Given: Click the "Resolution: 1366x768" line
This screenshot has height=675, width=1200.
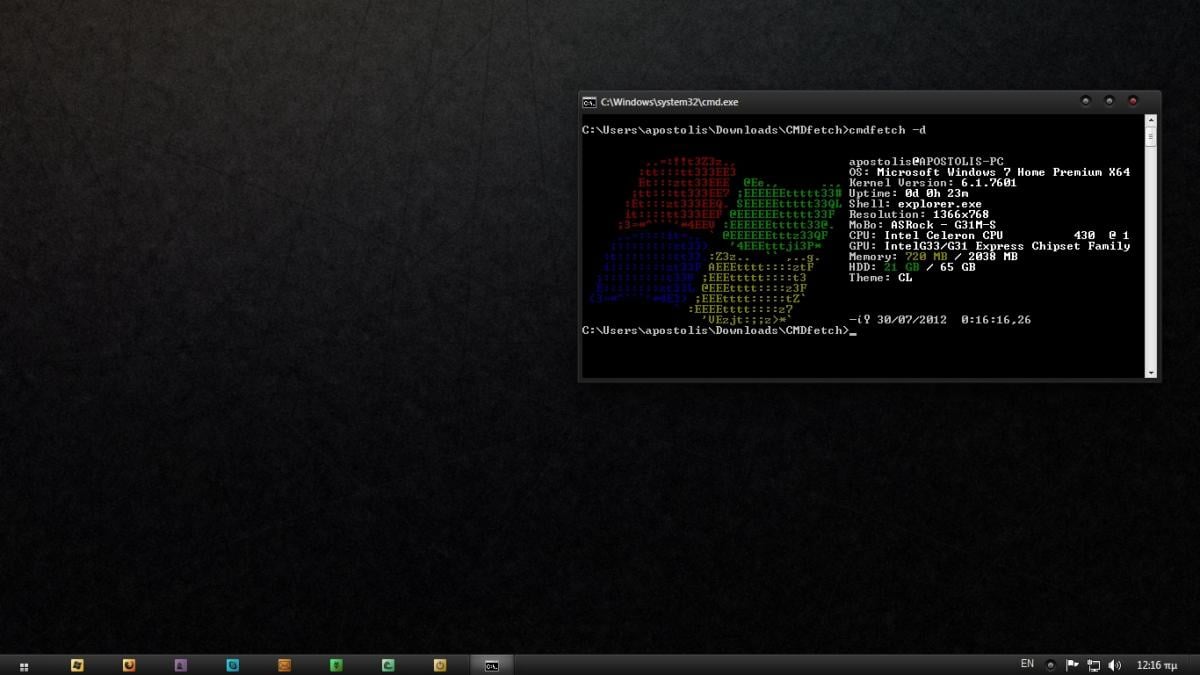Looking at the screenshot, I should coord(919,214).
